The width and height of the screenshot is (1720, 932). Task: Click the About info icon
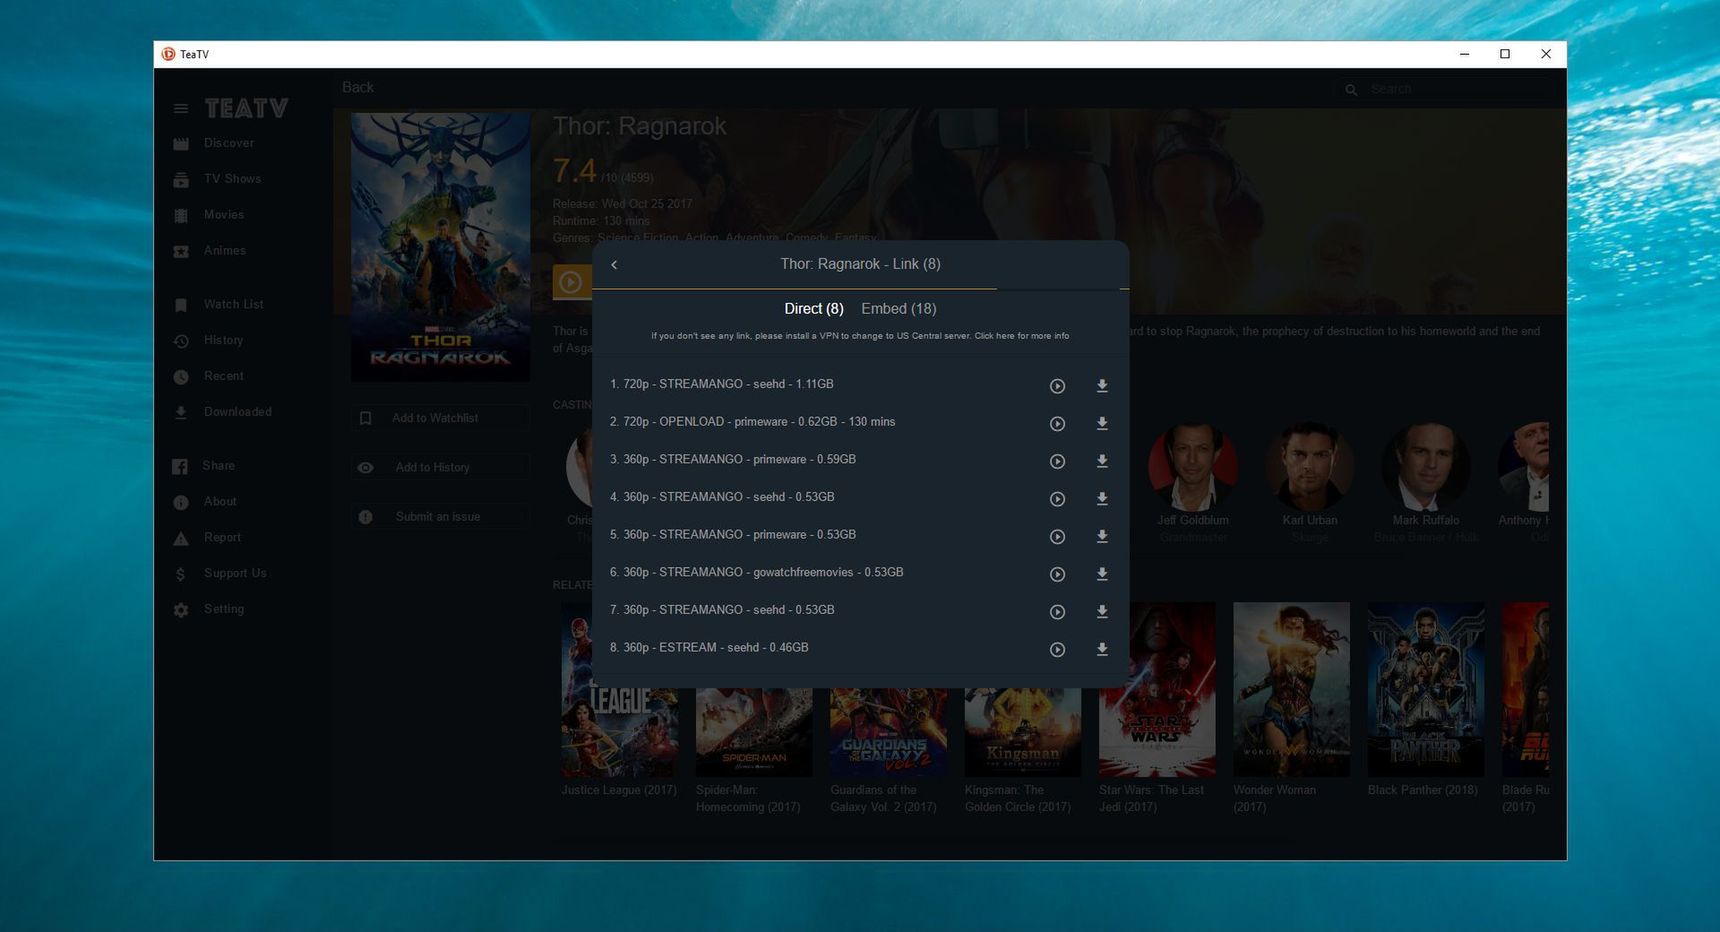181,503
